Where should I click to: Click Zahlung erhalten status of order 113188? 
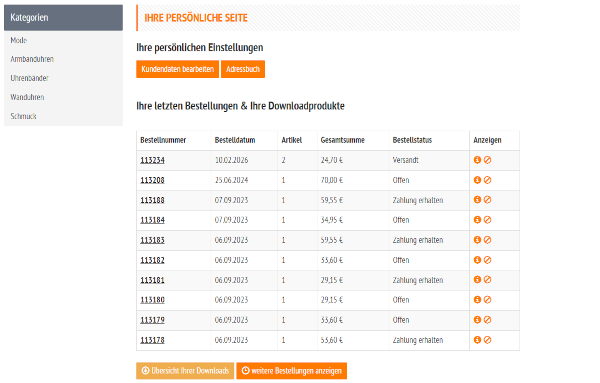418,200
